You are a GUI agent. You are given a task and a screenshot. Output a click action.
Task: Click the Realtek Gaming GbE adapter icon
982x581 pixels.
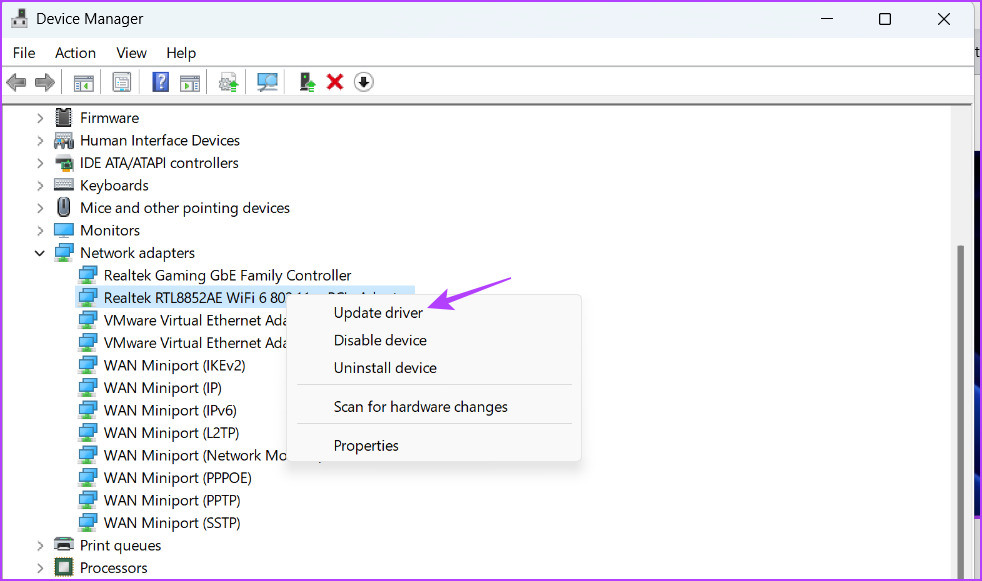pos(88,275)
